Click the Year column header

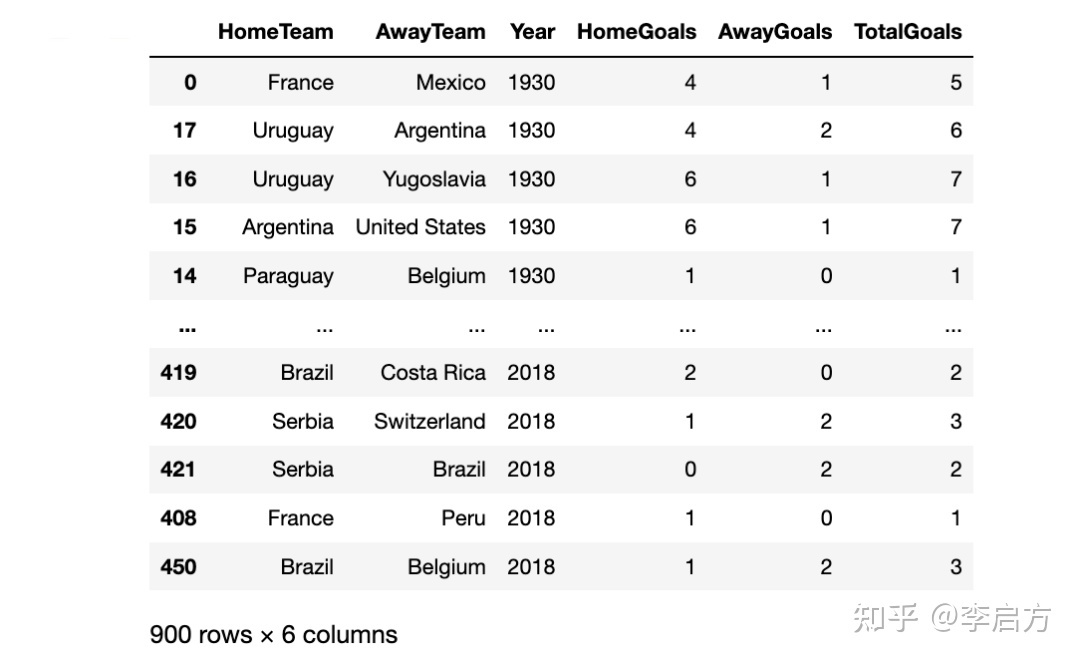(532, 32)
